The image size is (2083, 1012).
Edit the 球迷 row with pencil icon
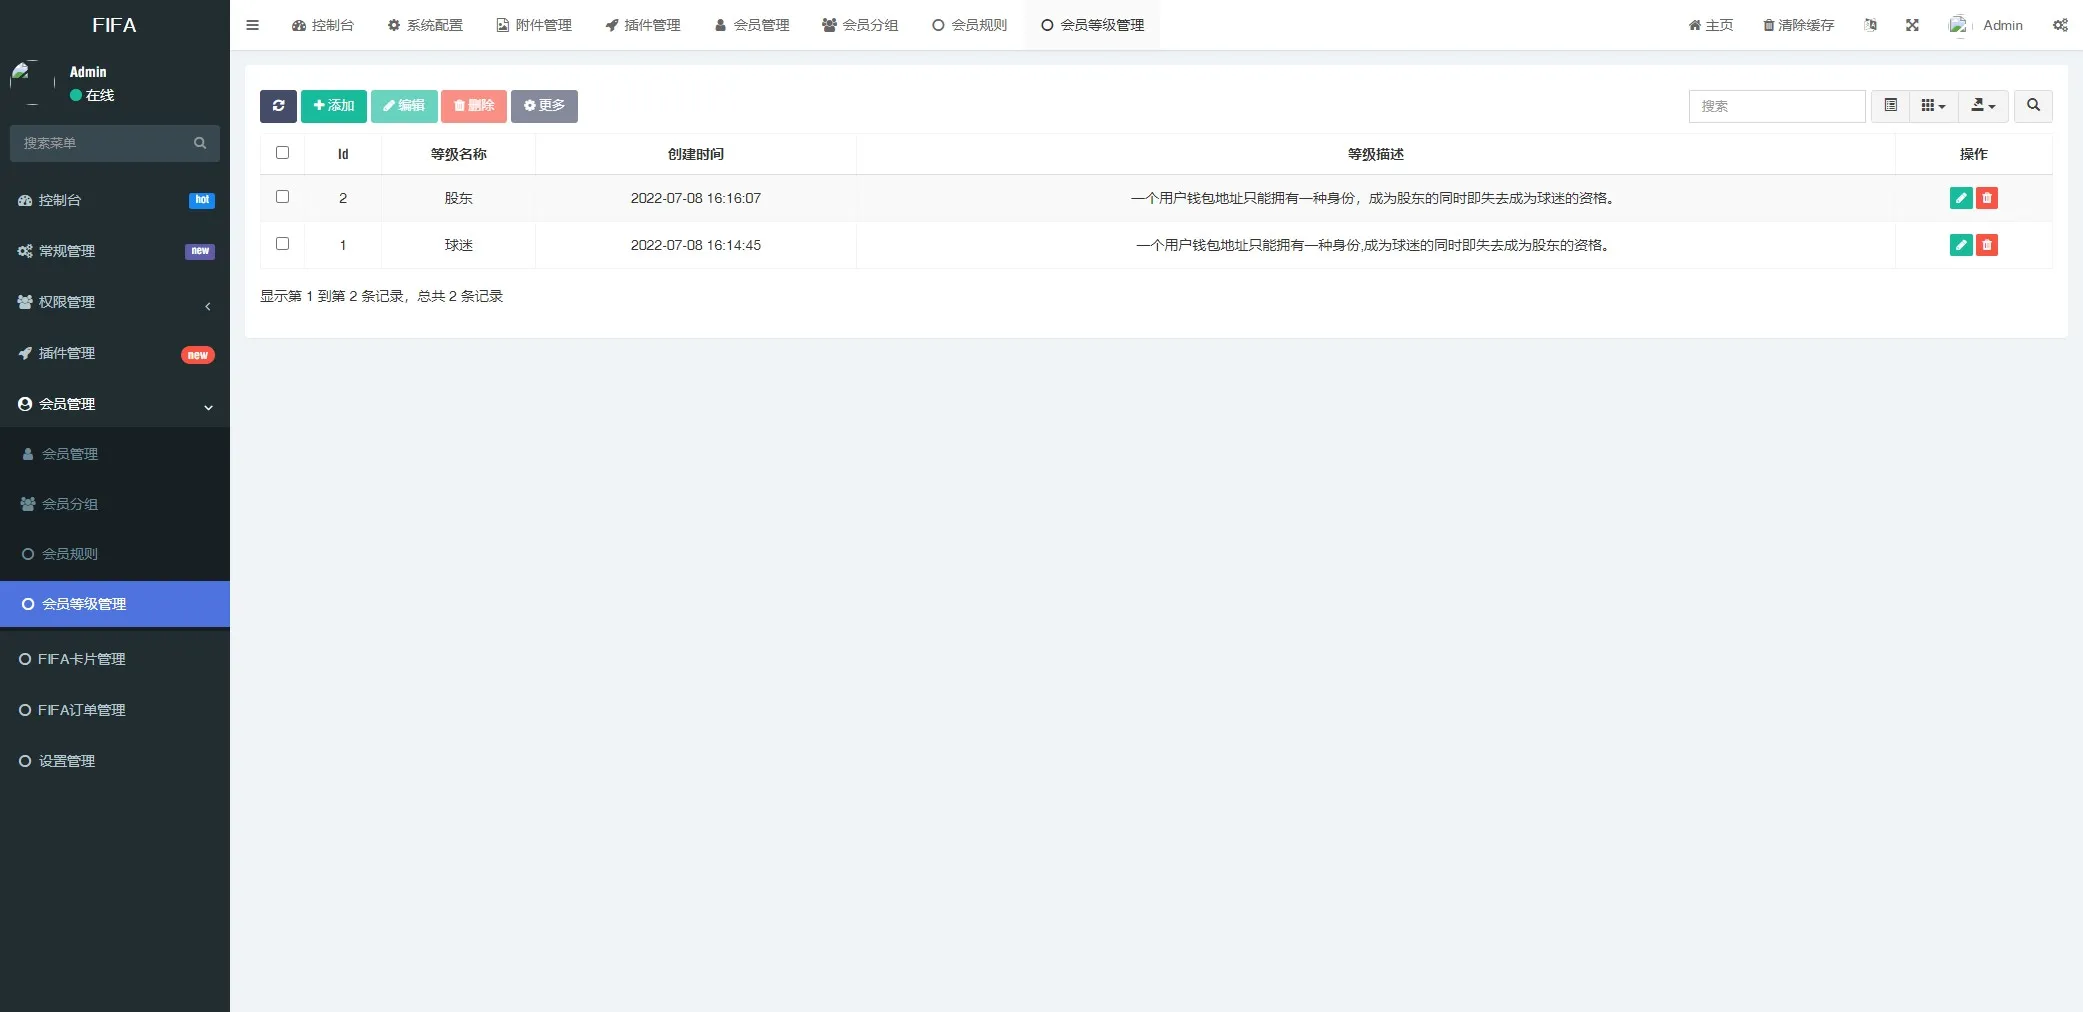[x=1961, y=245]
